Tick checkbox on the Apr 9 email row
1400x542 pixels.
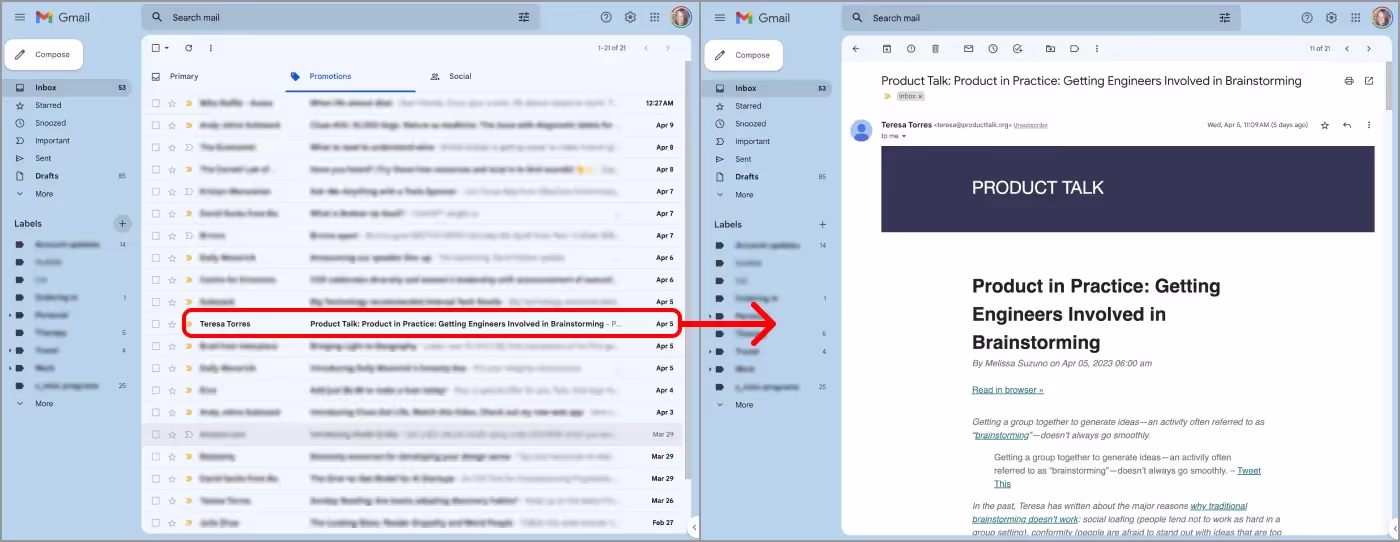(x=155, y=125)
